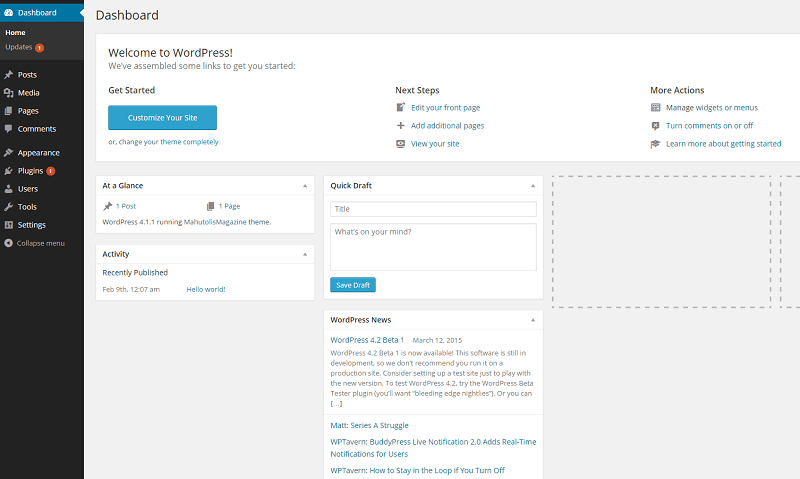
Task: Click the plus icon for additional pages
Action: coord(401,125)
